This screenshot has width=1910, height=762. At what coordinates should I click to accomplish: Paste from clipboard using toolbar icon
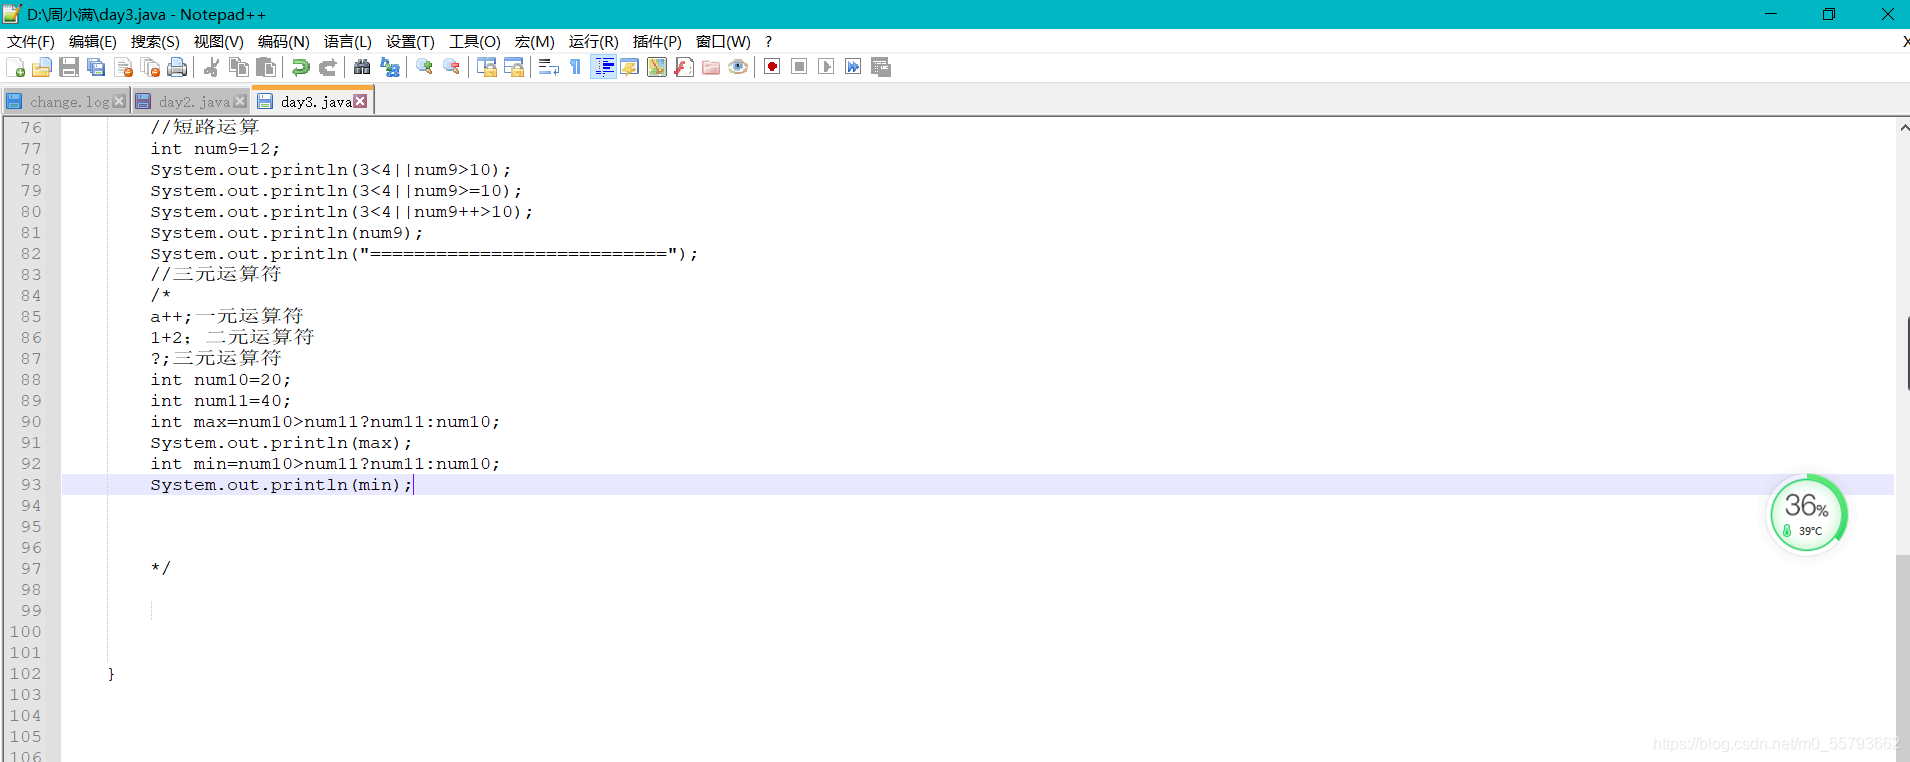click(x=266, y=67)
